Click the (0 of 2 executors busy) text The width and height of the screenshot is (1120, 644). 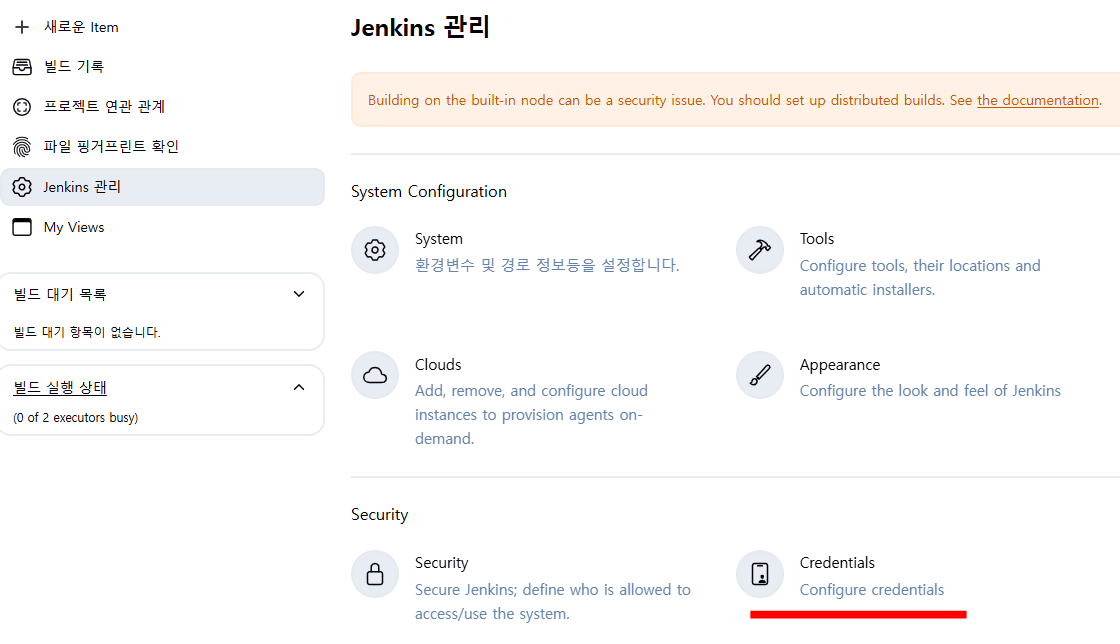point(76,418)
